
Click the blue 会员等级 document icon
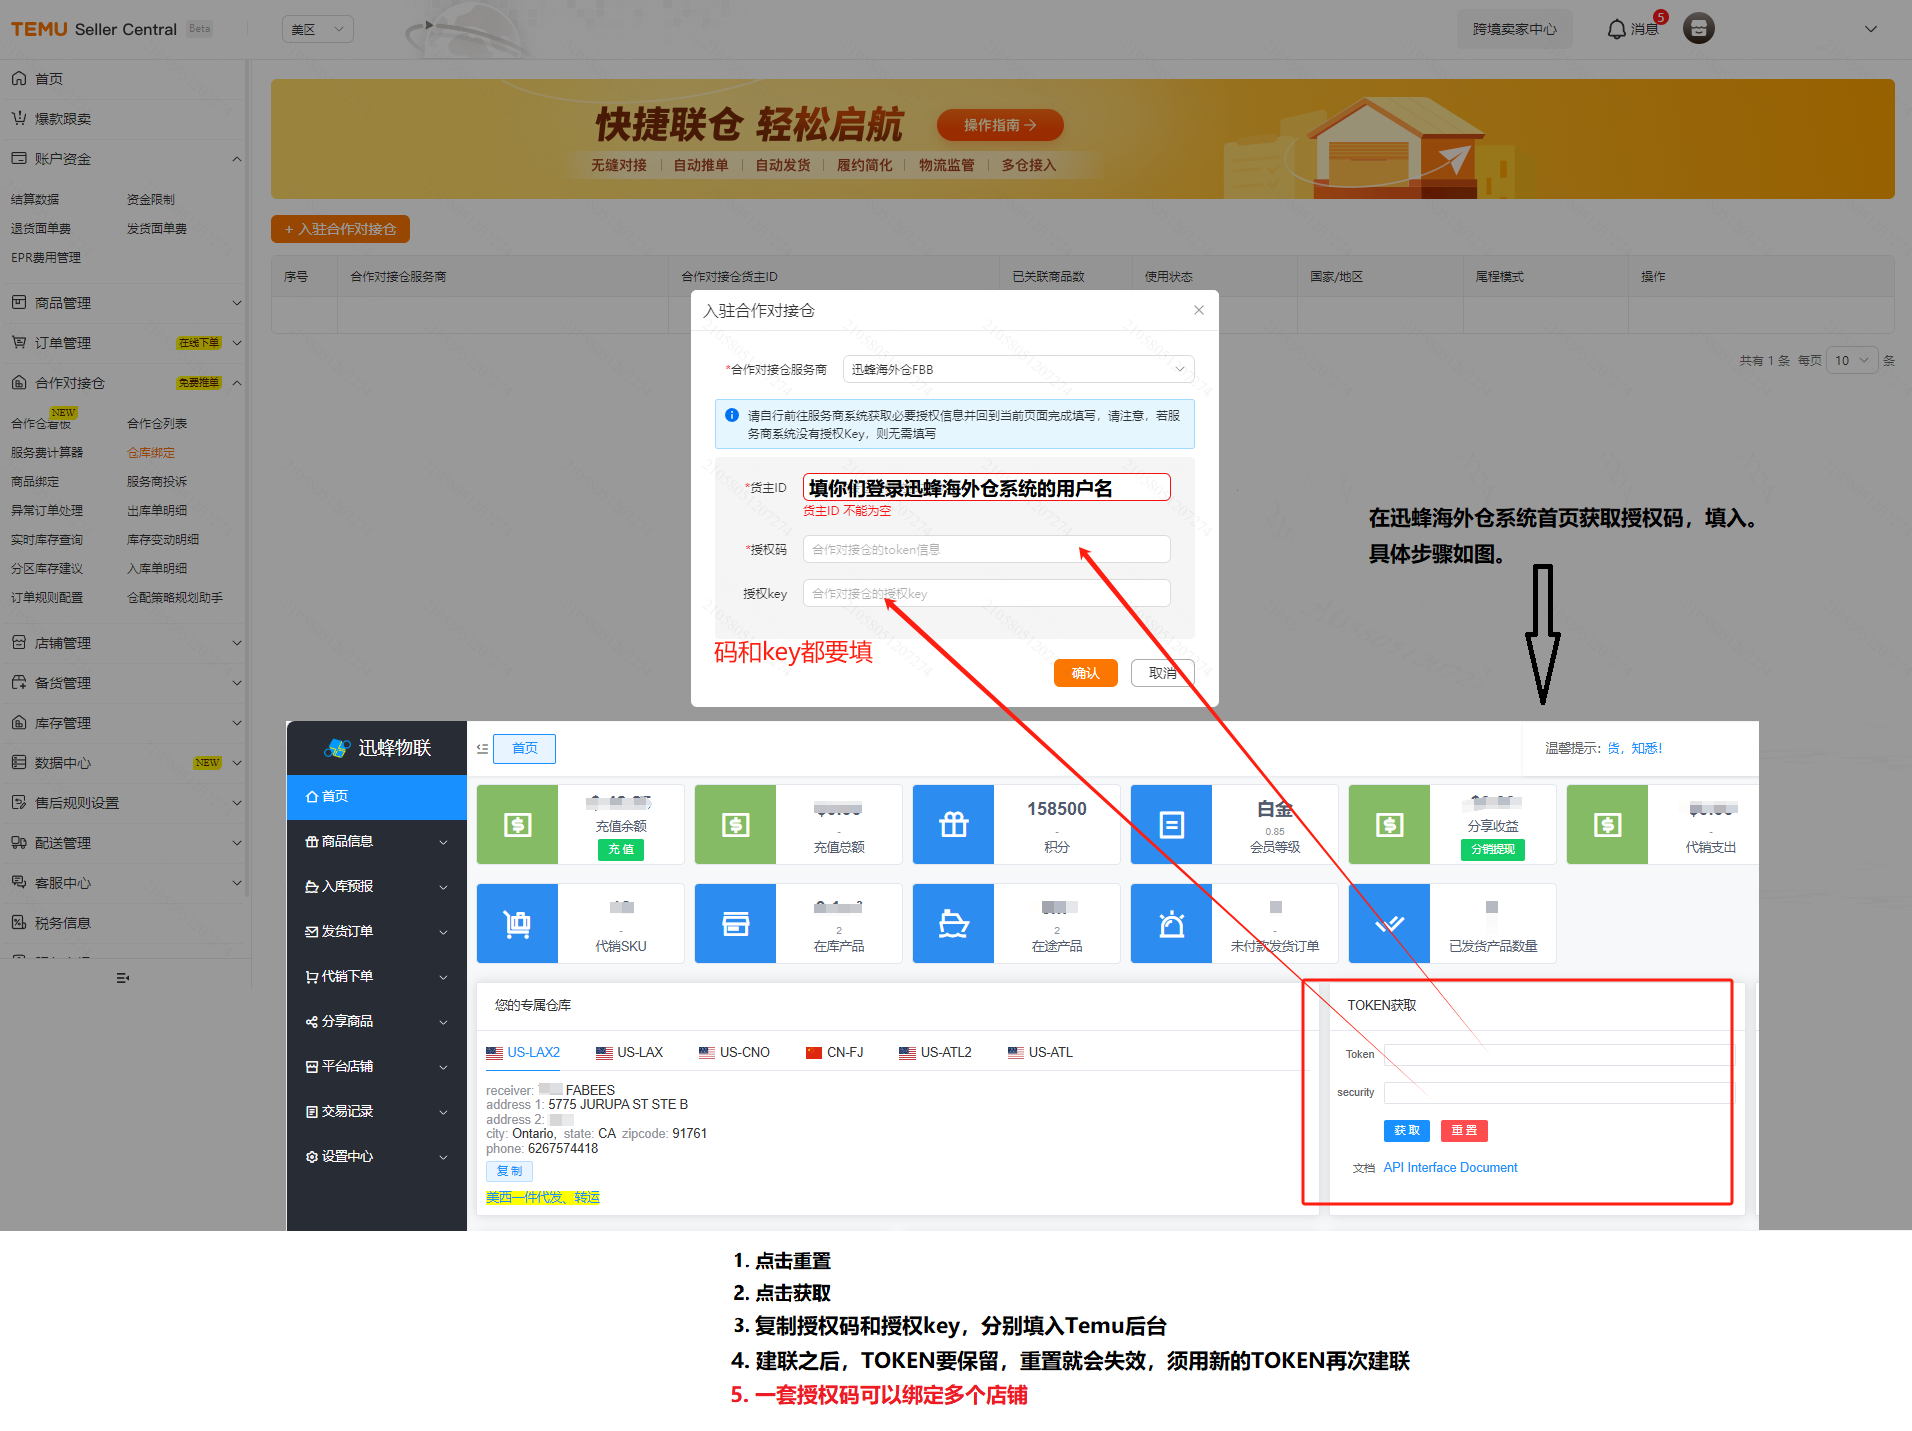pos(1171,824)
